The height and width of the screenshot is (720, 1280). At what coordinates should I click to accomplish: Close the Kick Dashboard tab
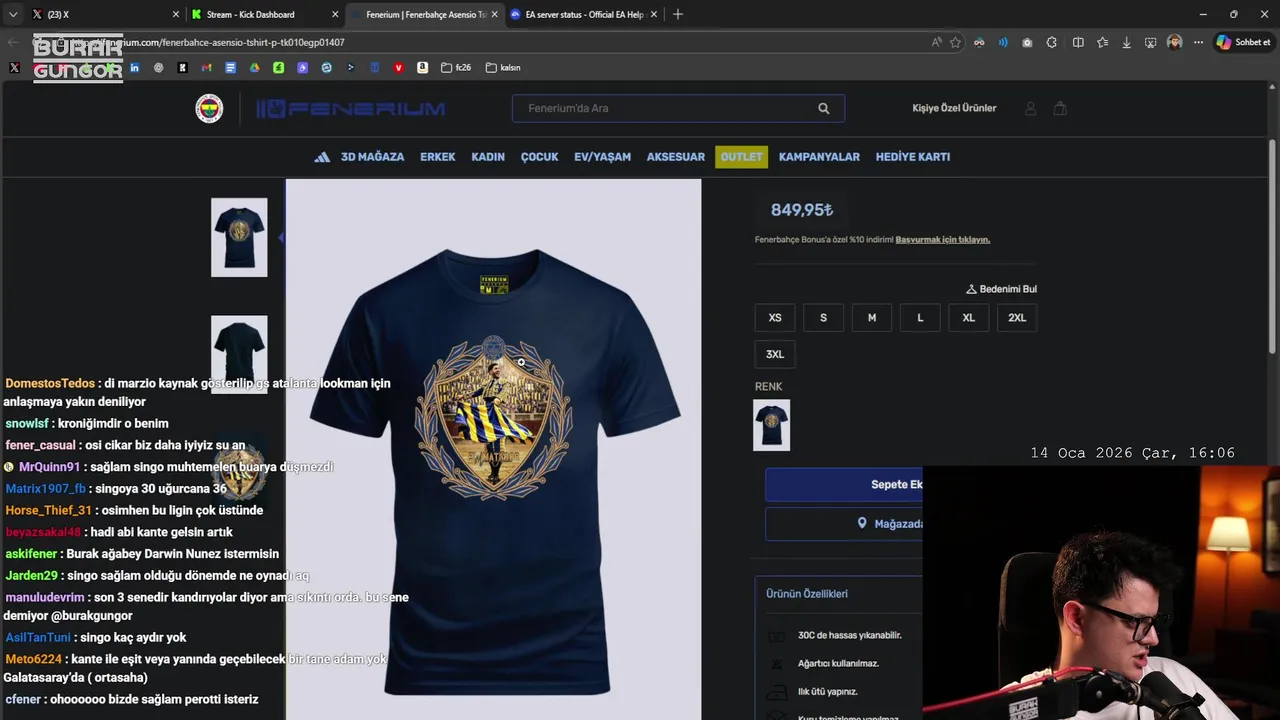click(335, 15)
